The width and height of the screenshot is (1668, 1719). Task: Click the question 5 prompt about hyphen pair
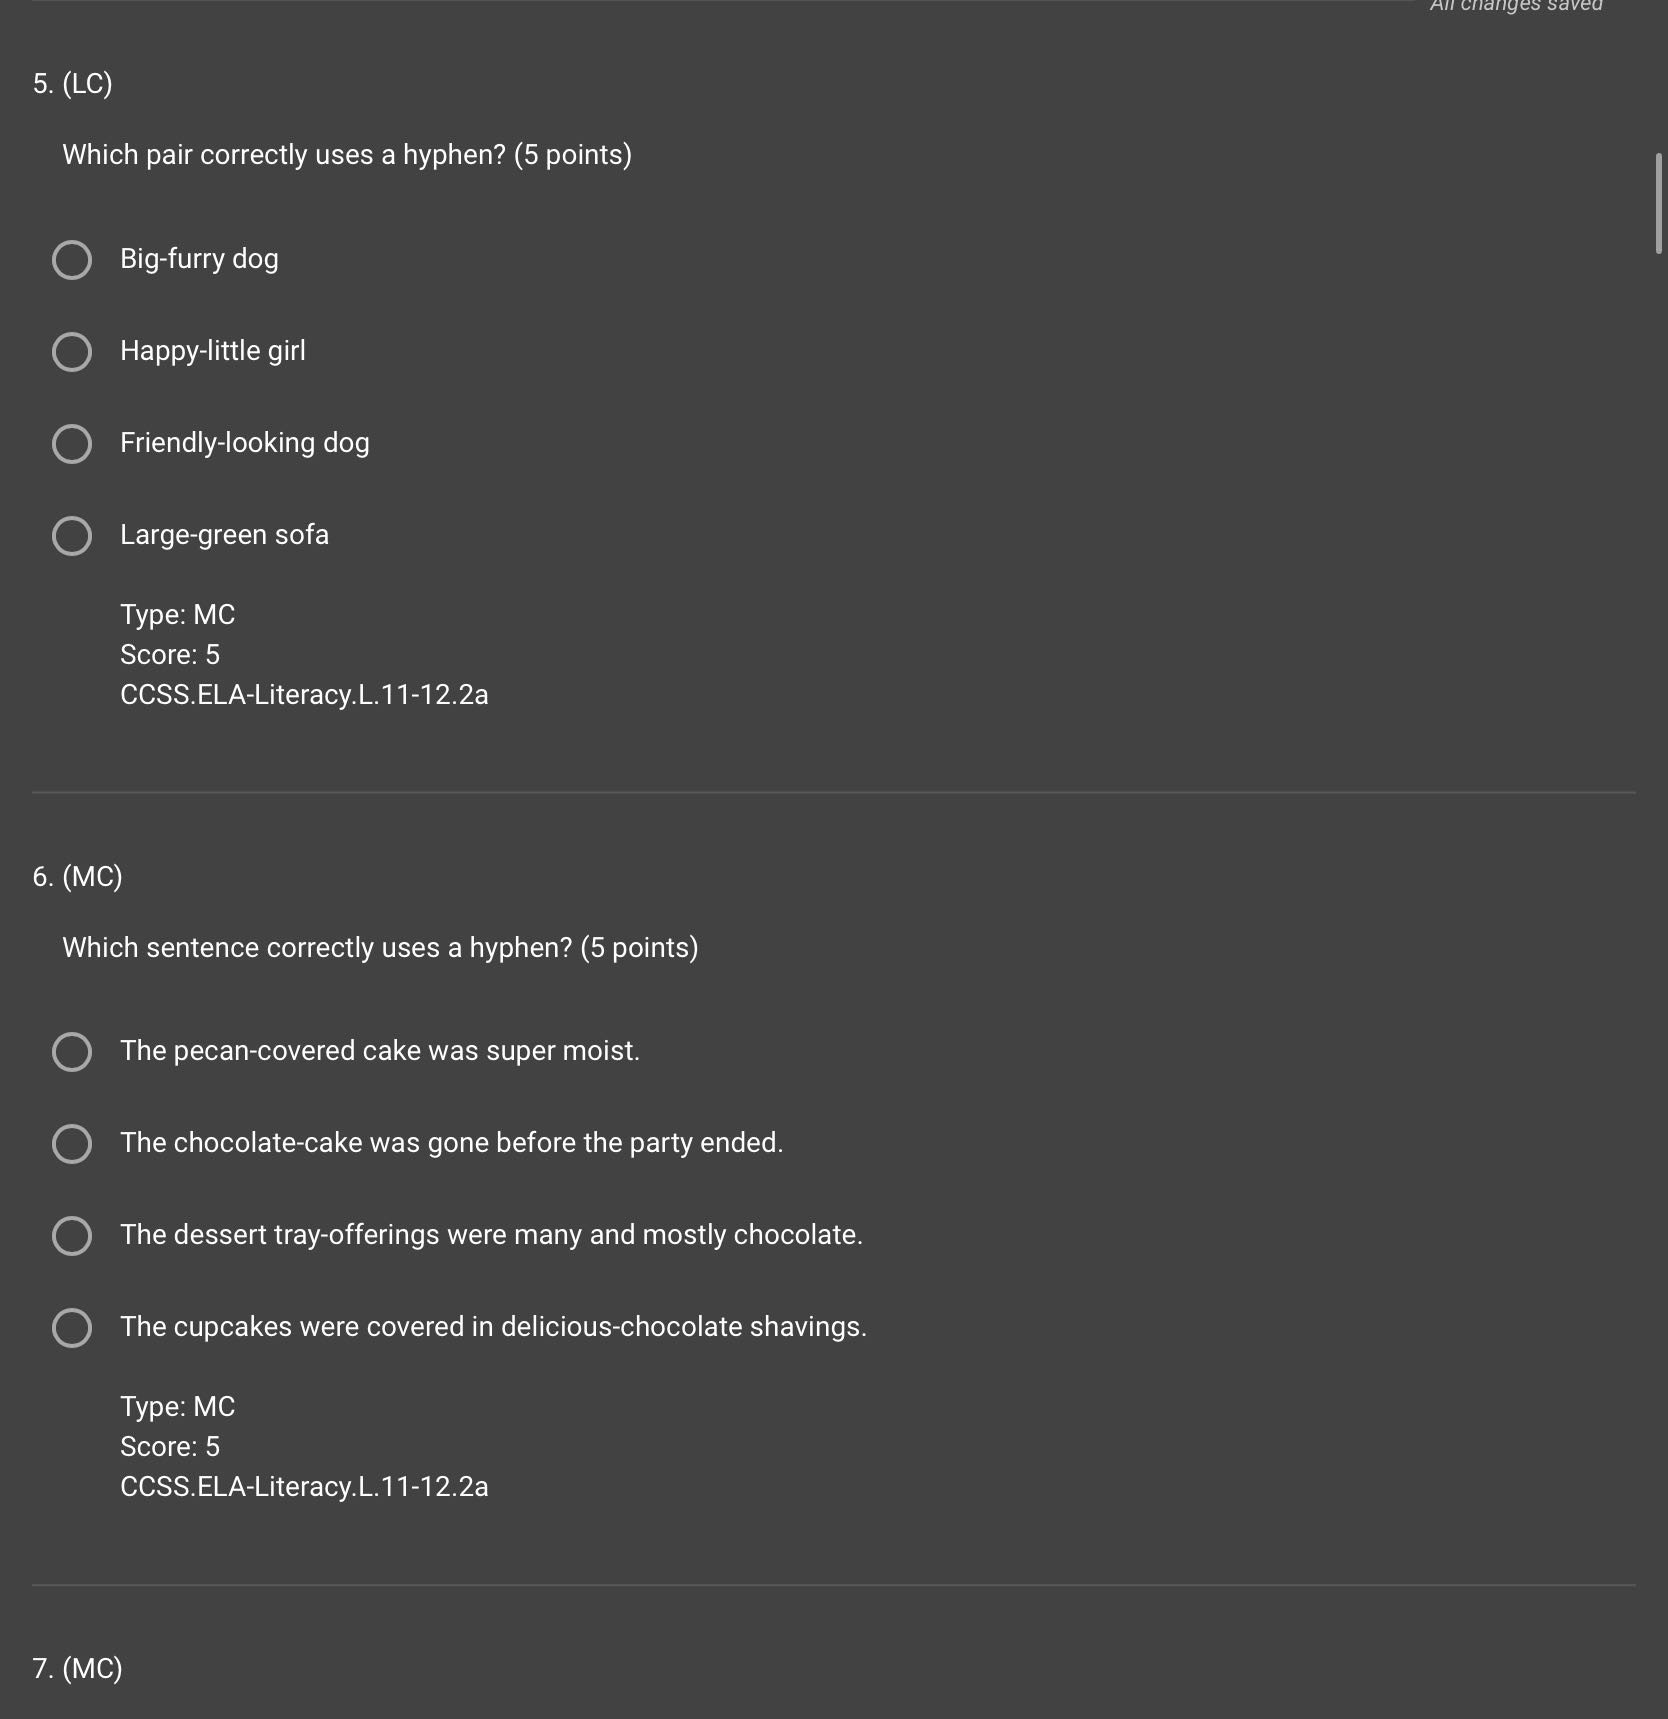tap(347, 155)
